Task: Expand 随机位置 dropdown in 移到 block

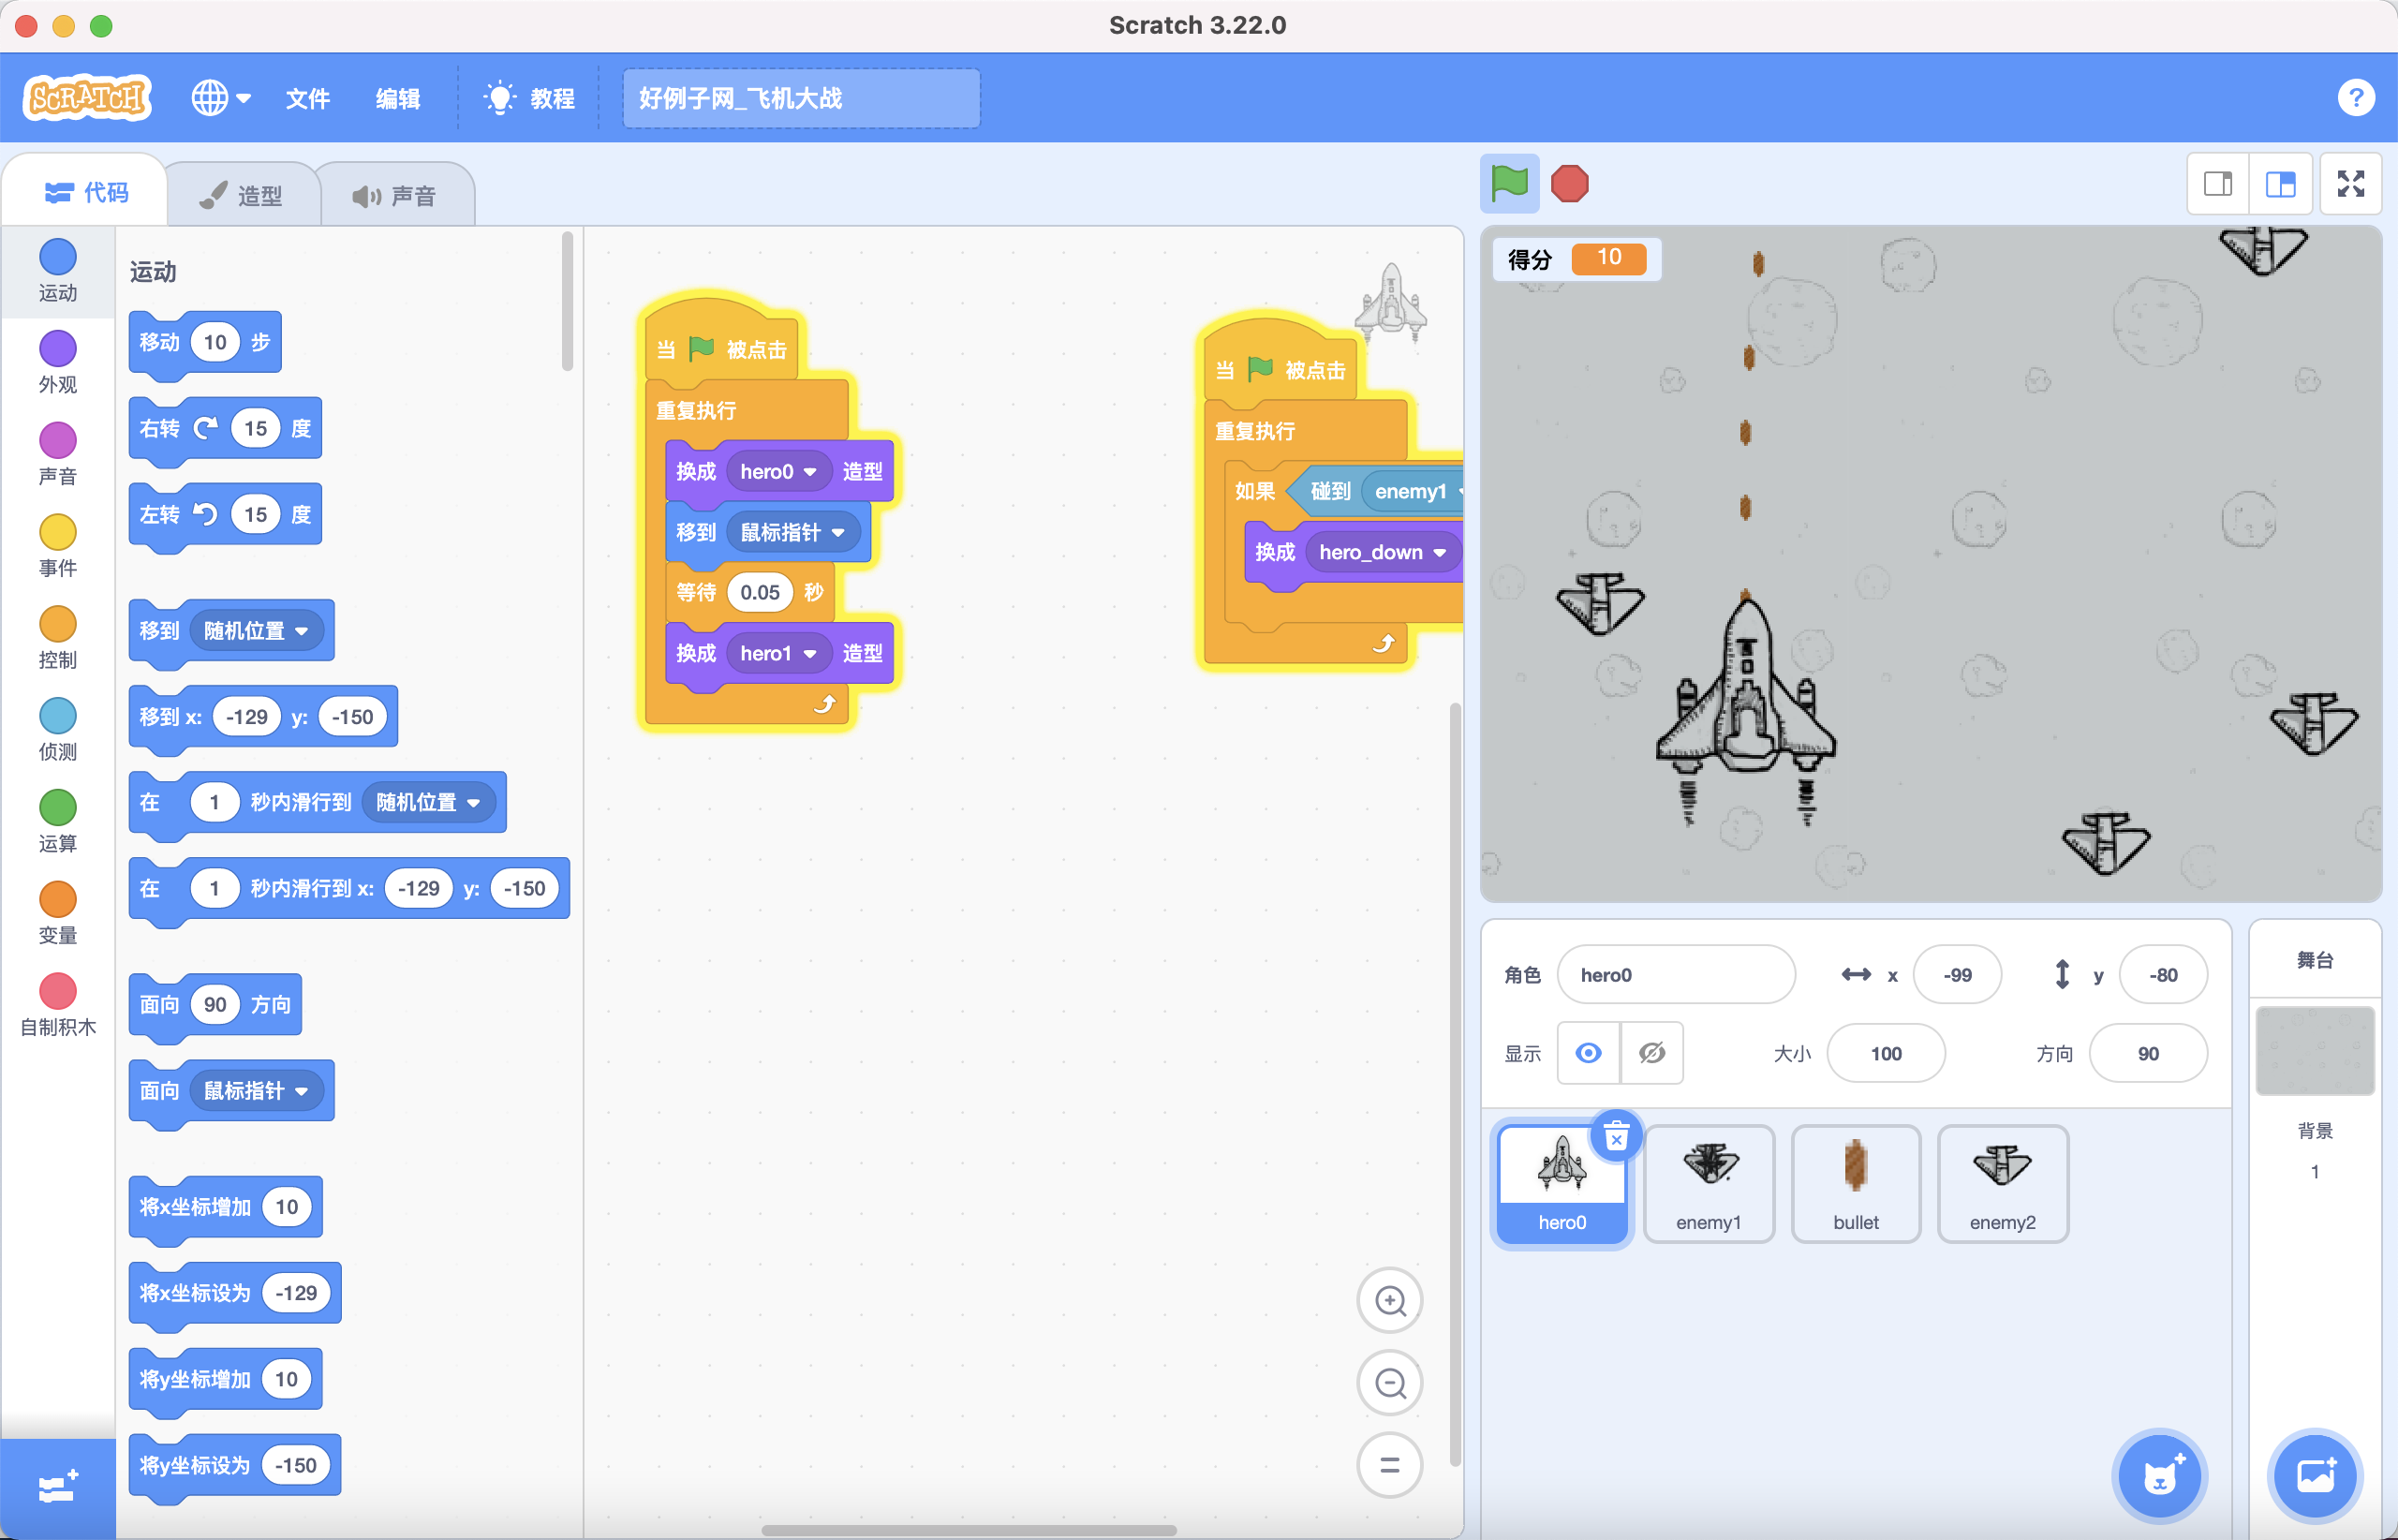Action: tap(256, 631)
